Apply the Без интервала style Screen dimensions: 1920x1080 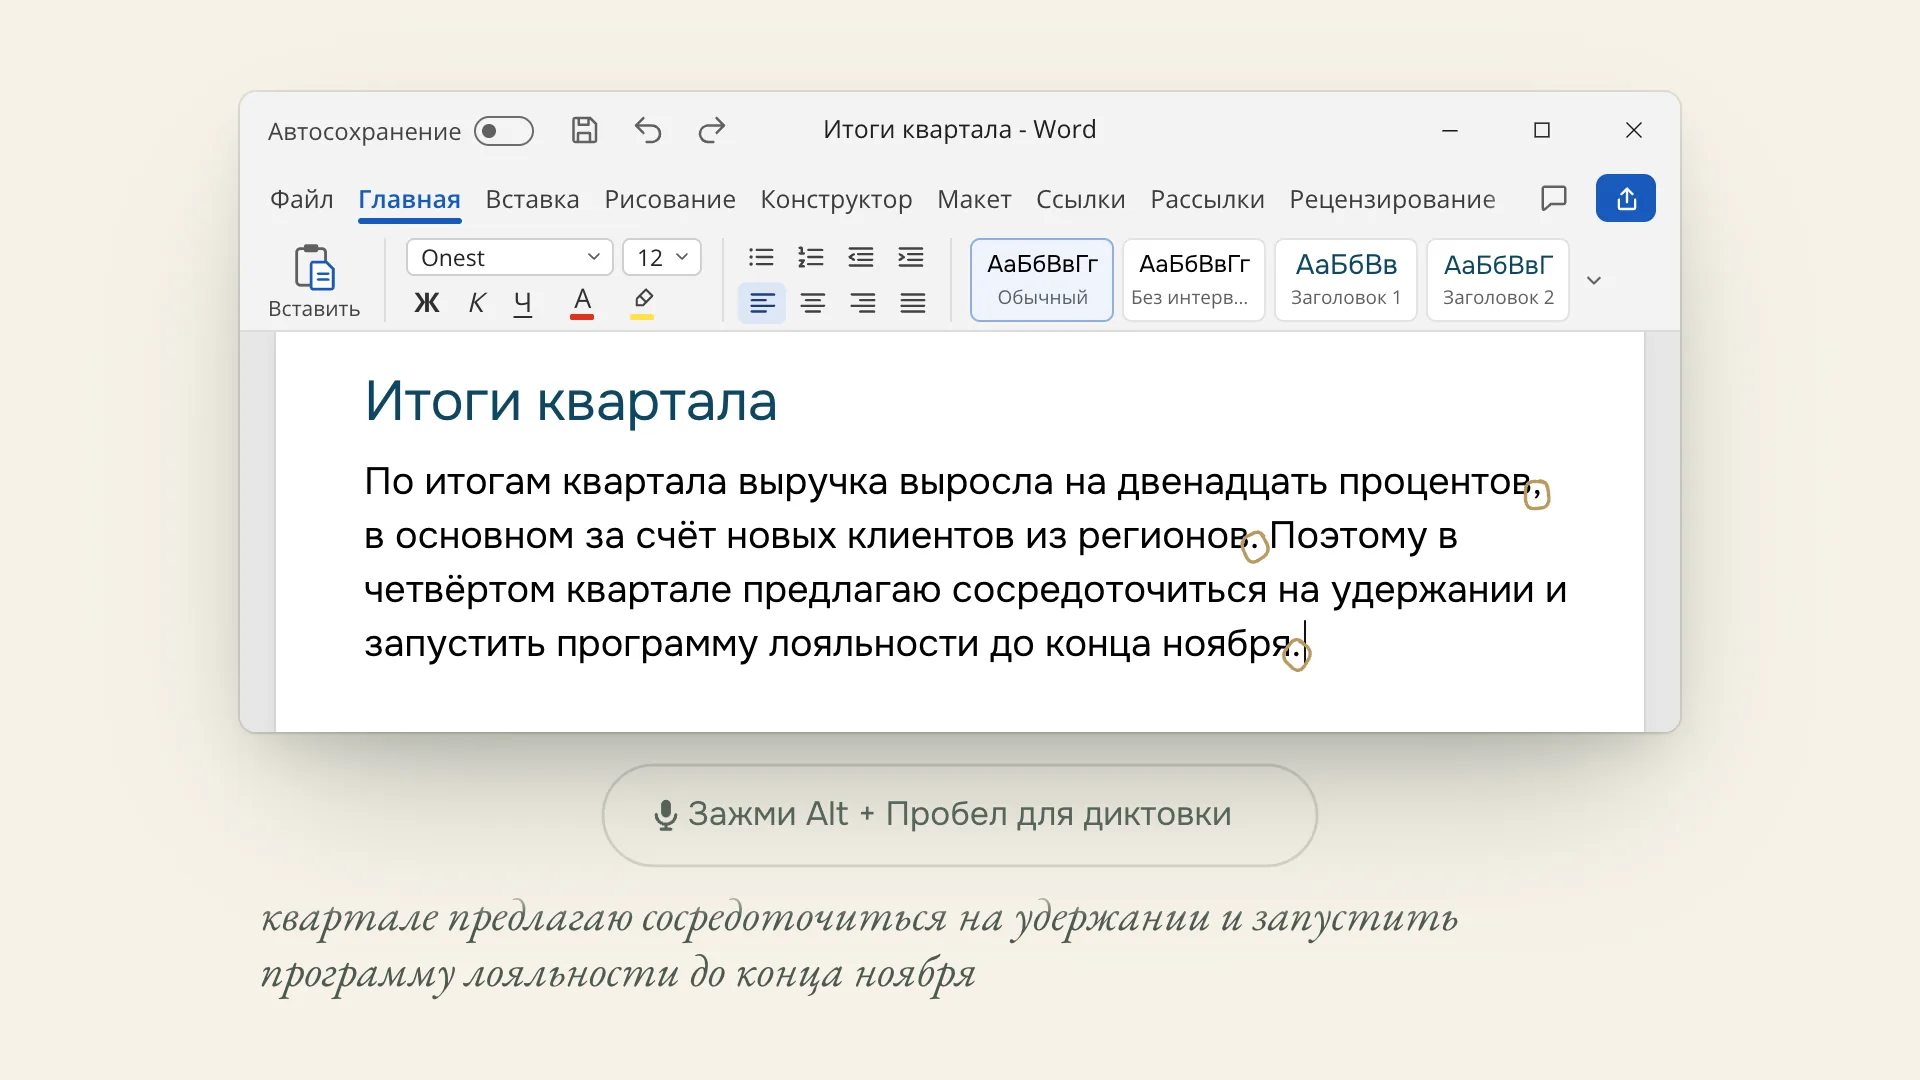[1194, 280]
